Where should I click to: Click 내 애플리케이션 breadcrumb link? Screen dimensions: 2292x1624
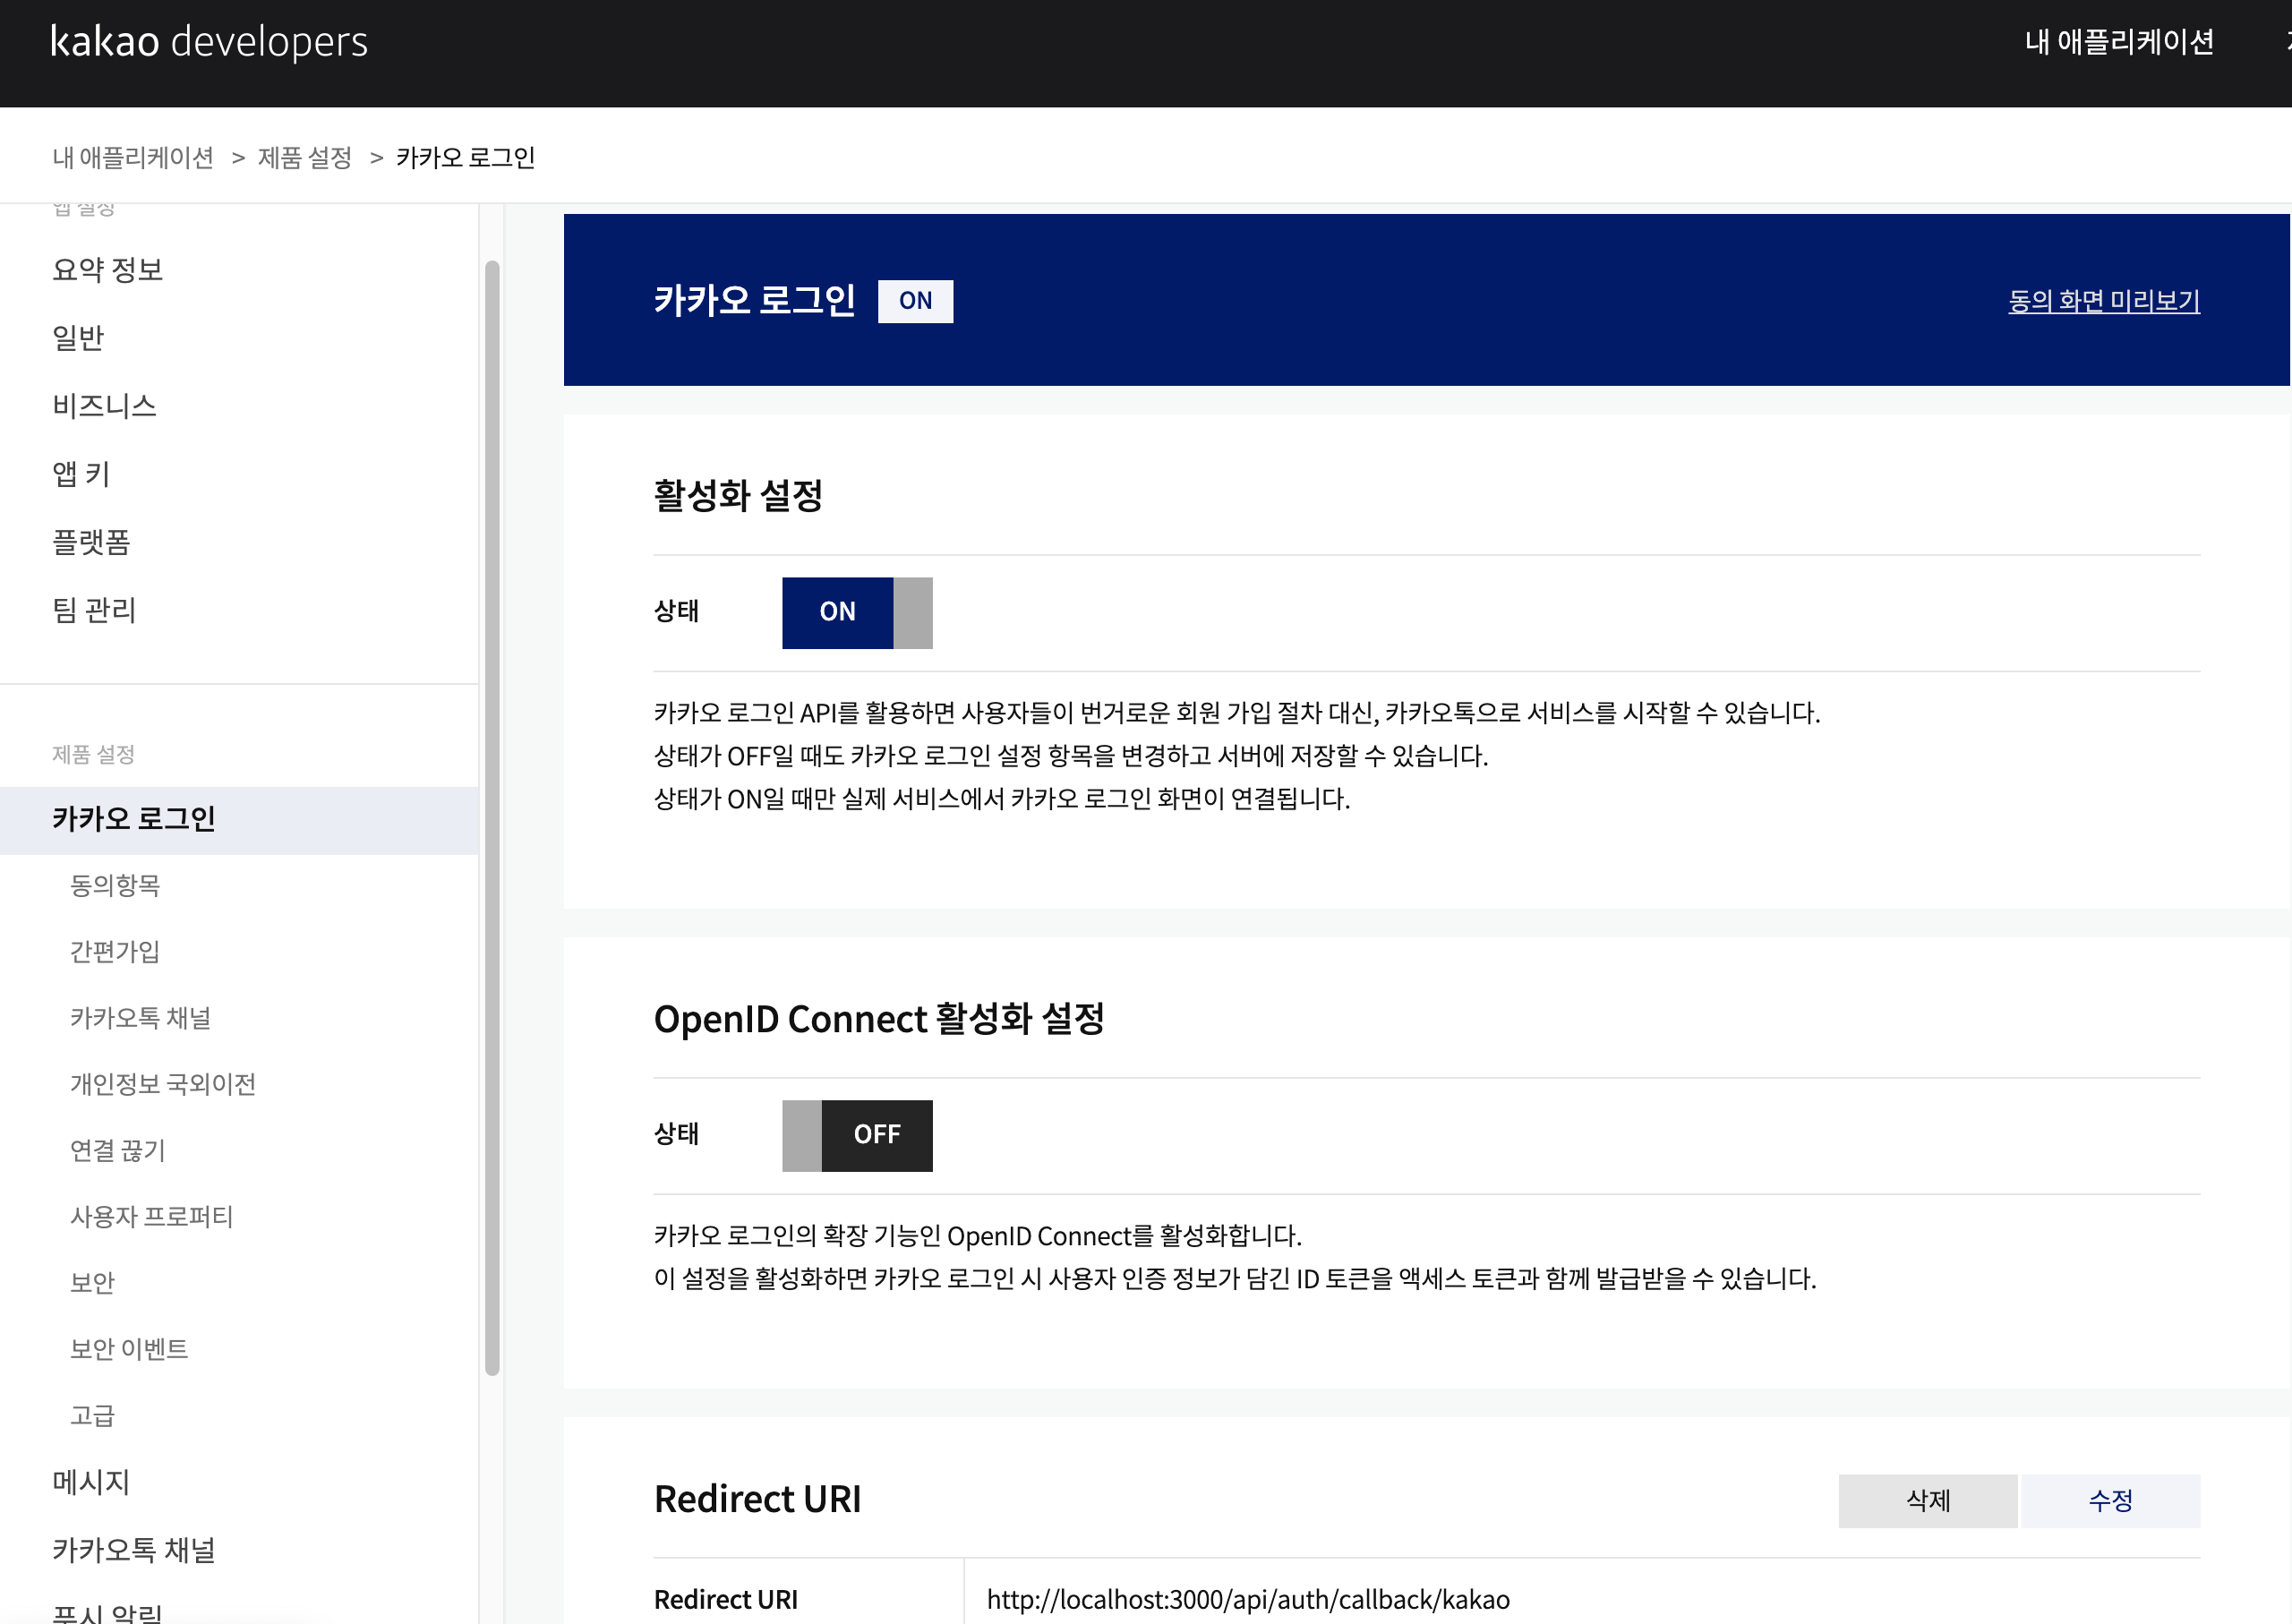(133, 158)
